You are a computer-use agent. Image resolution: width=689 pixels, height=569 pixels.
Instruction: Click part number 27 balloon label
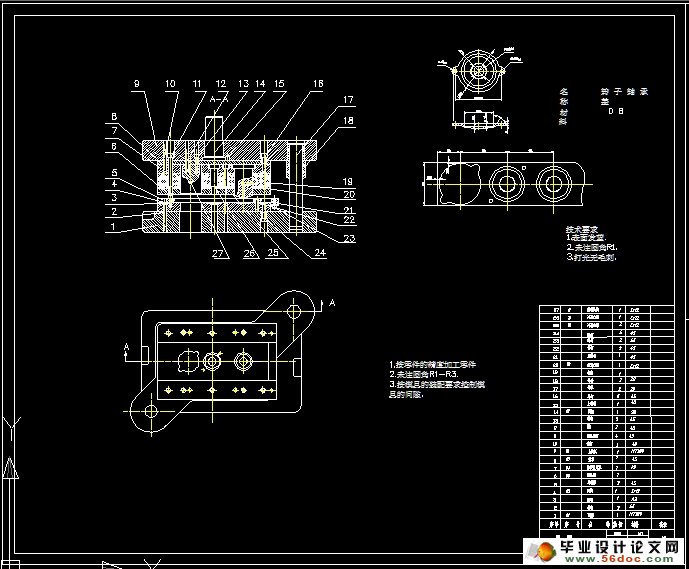coord(217,253)
